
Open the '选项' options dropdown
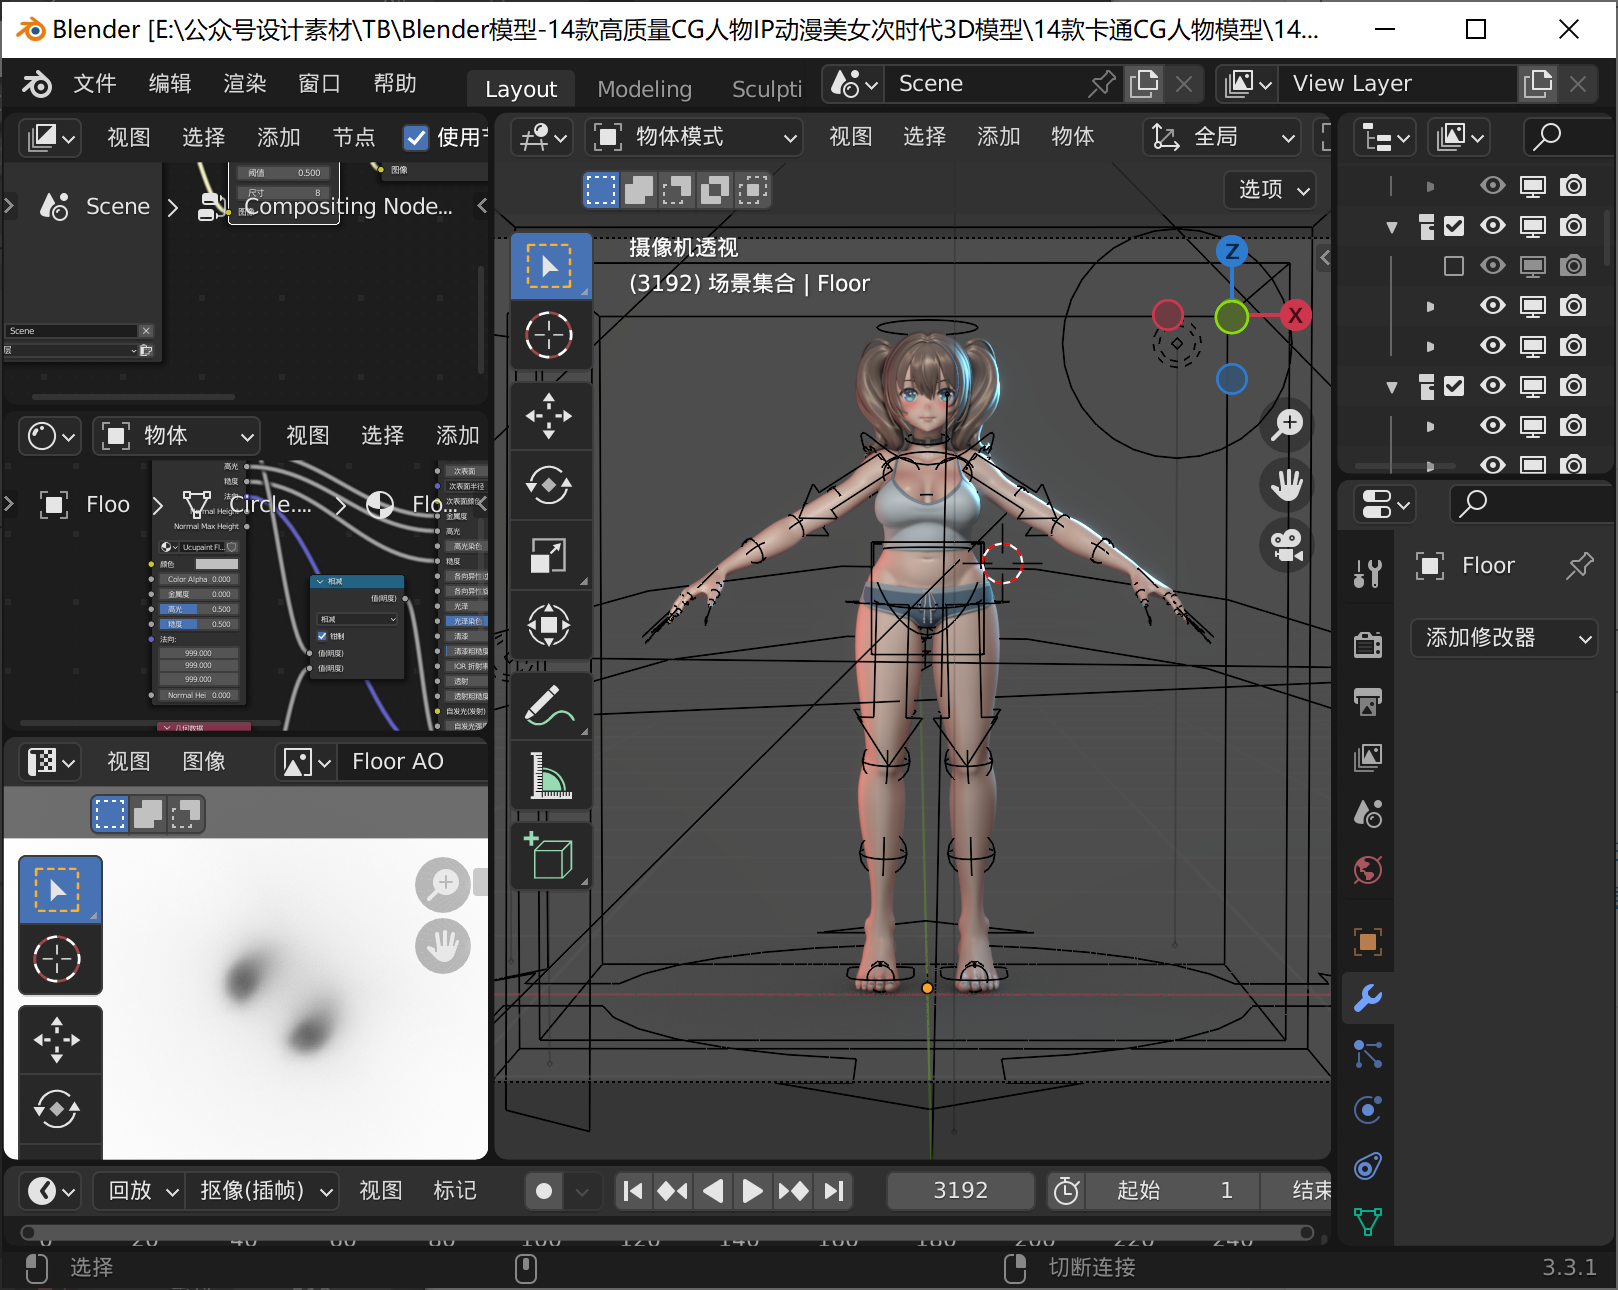click(1270, 190)
